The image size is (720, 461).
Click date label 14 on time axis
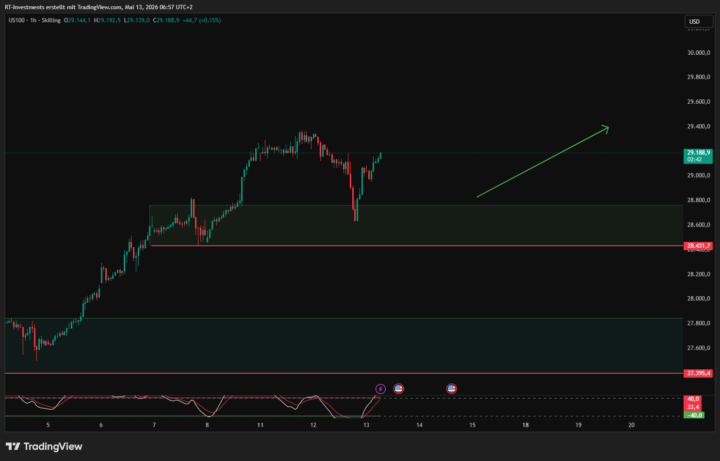pos(419,425)
